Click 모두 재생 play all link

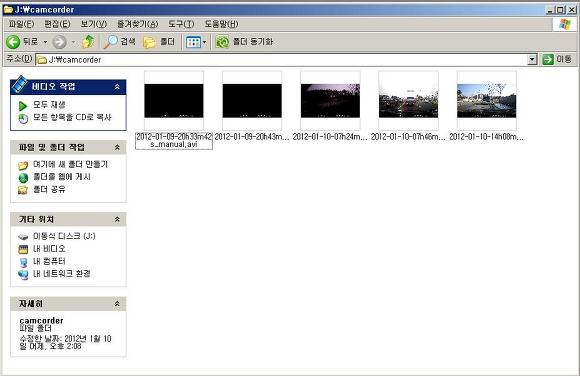(49, 105)
